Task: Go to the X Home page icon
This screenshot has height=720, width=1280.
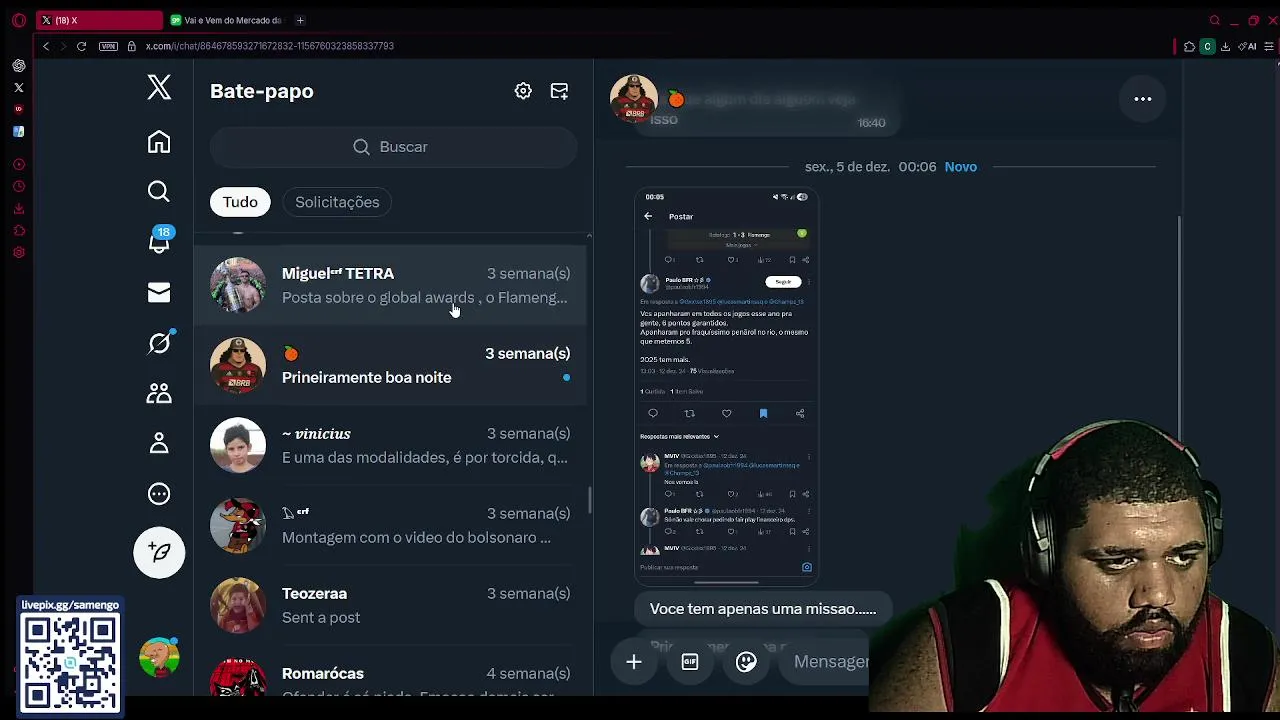Action: coord(159,142)
